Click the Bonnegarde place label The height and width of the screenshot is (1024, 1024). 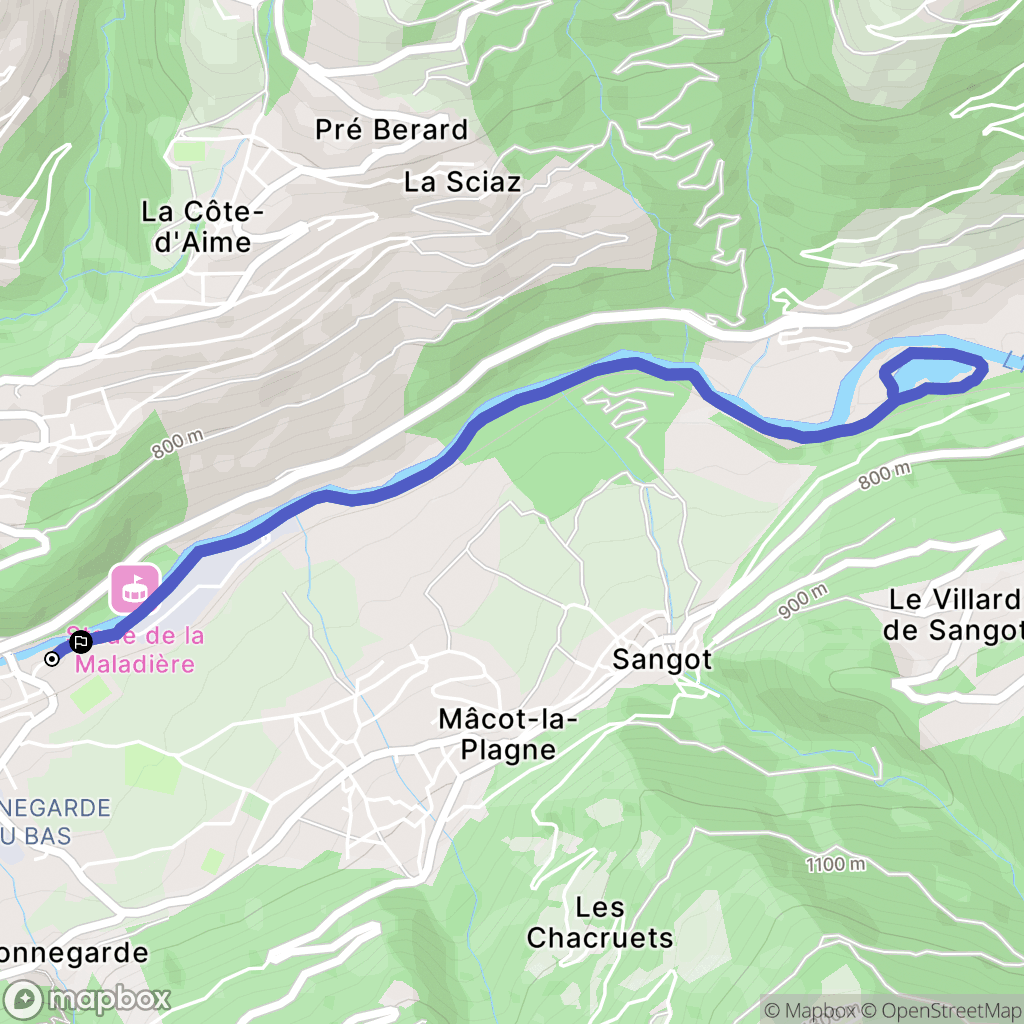click(73, 954)
